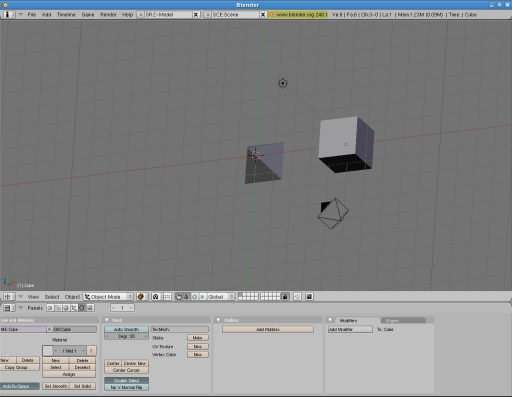
Task: Click the Set Solid button
Action: coord(82,386)
